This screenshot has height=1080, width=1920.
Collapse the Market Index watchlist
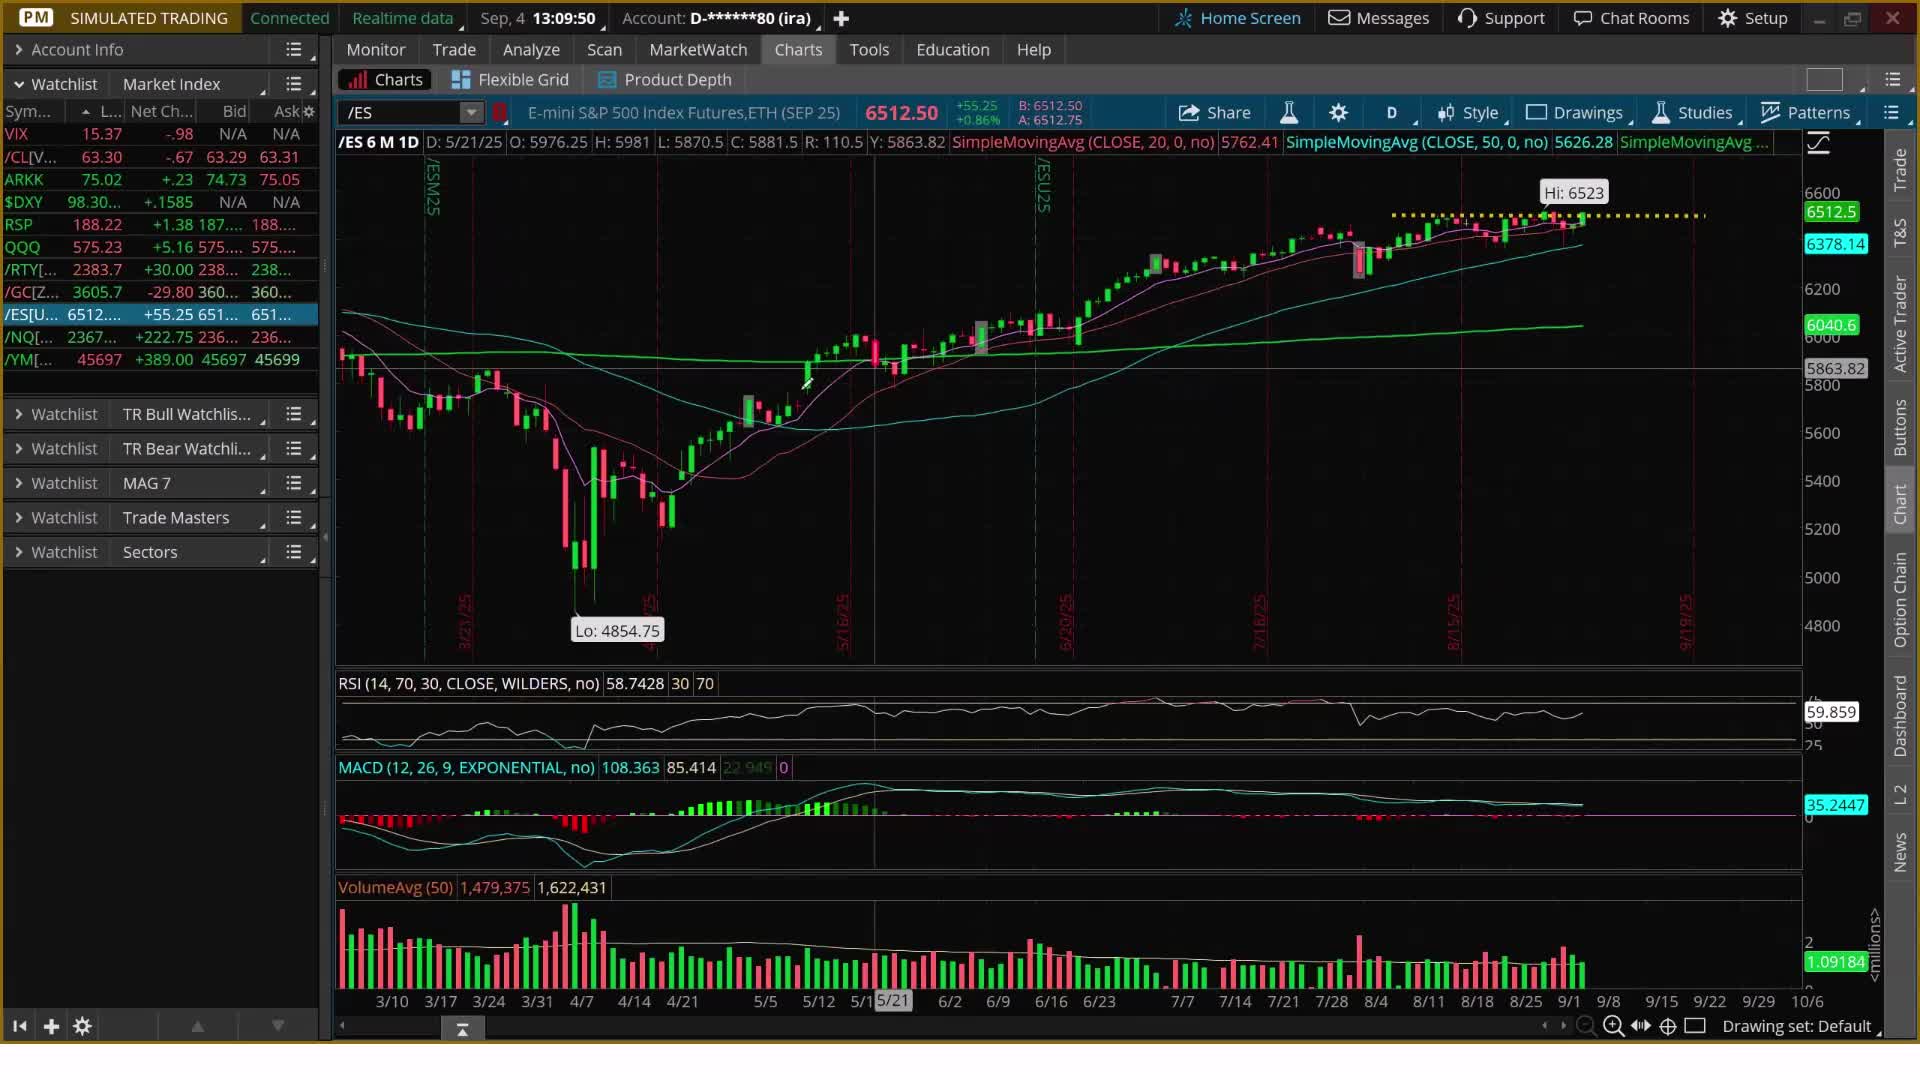click(19, 84)
